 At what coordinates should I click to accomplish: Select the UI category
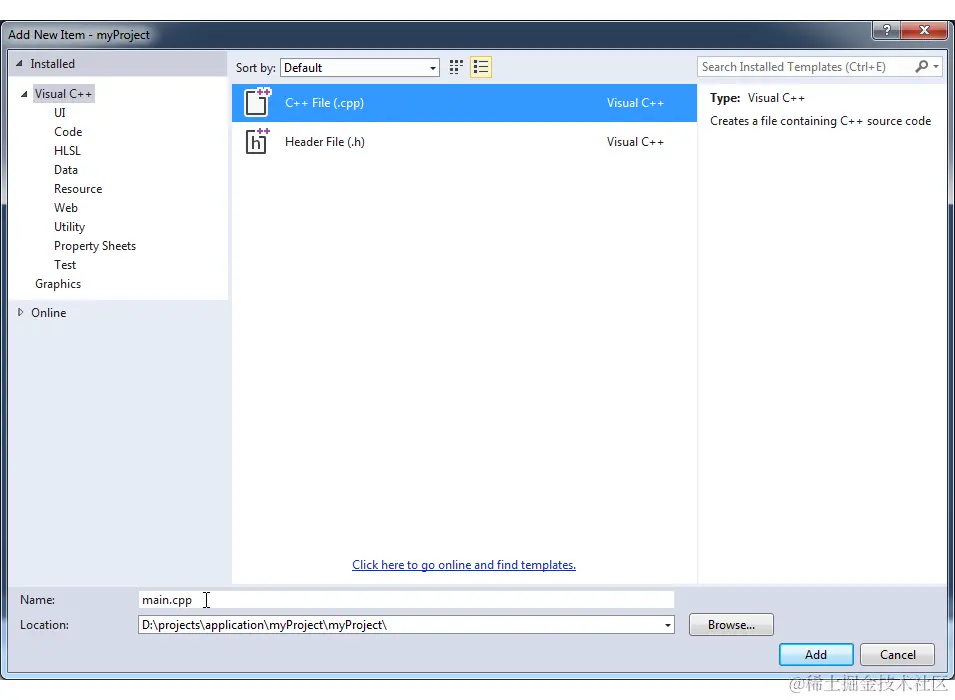pos(60,113)
